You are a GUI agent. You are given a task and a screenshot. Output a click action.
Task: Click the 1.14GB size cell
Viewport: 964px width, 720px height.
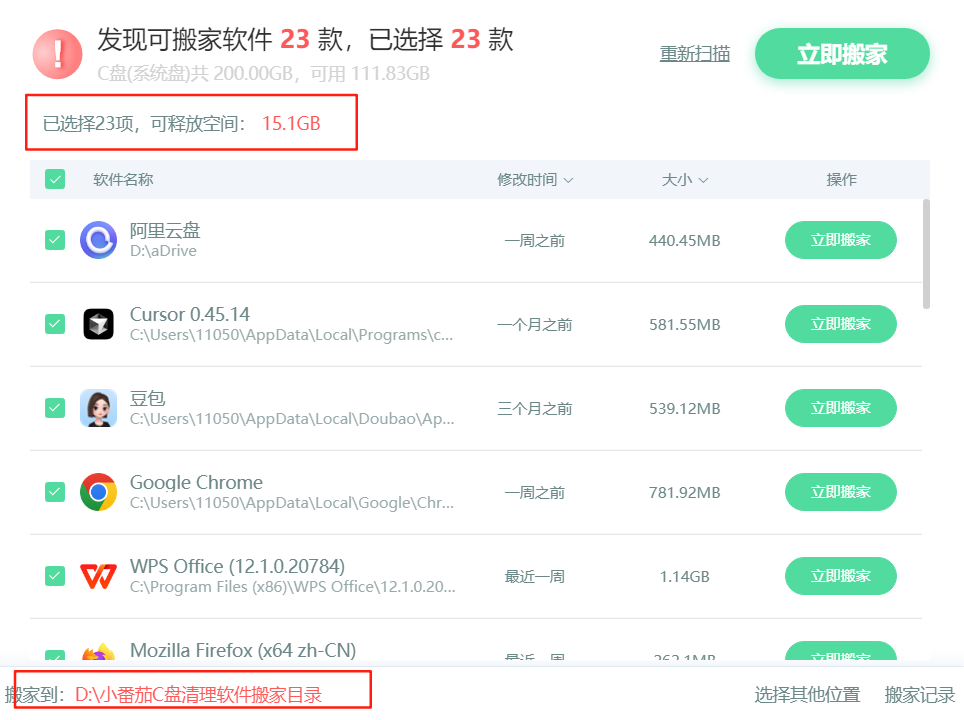(x=684, y=577)
